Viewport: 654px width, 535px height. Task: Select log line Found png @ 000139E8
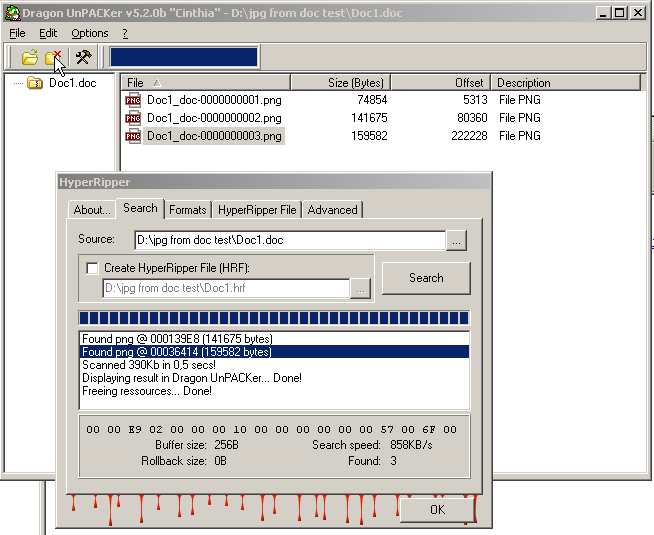pos(274,339)
